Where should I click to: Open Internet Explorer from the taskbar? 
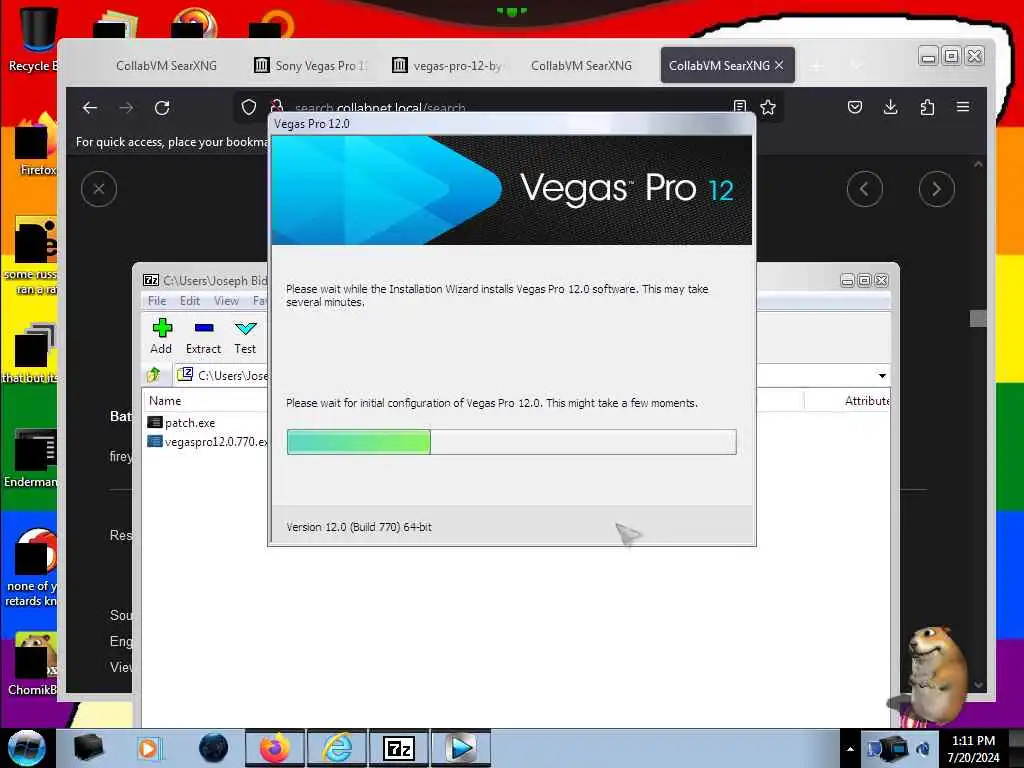pos(337,748)
